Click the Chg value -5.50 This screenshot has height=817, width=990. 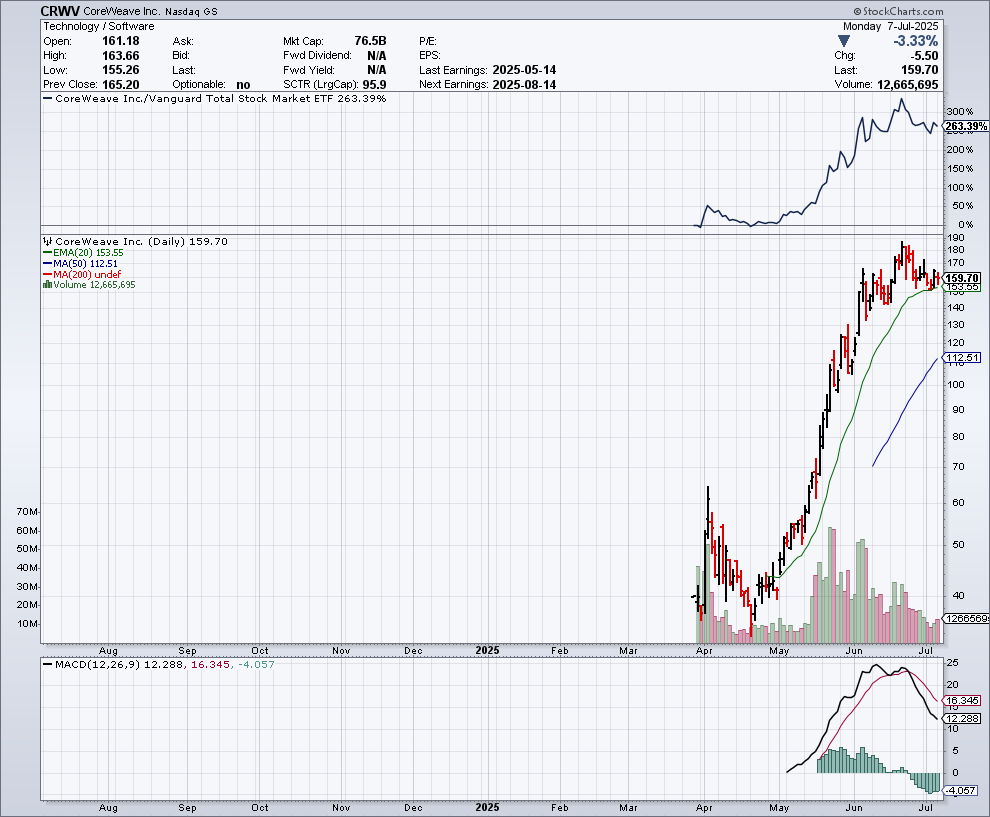pos(924,56)
